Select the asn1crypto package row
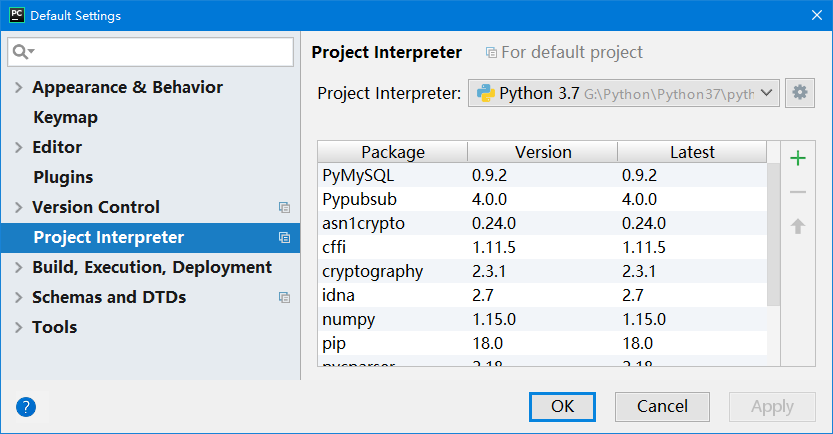Screen dimensions: 833x434 [x=542, y=223]
